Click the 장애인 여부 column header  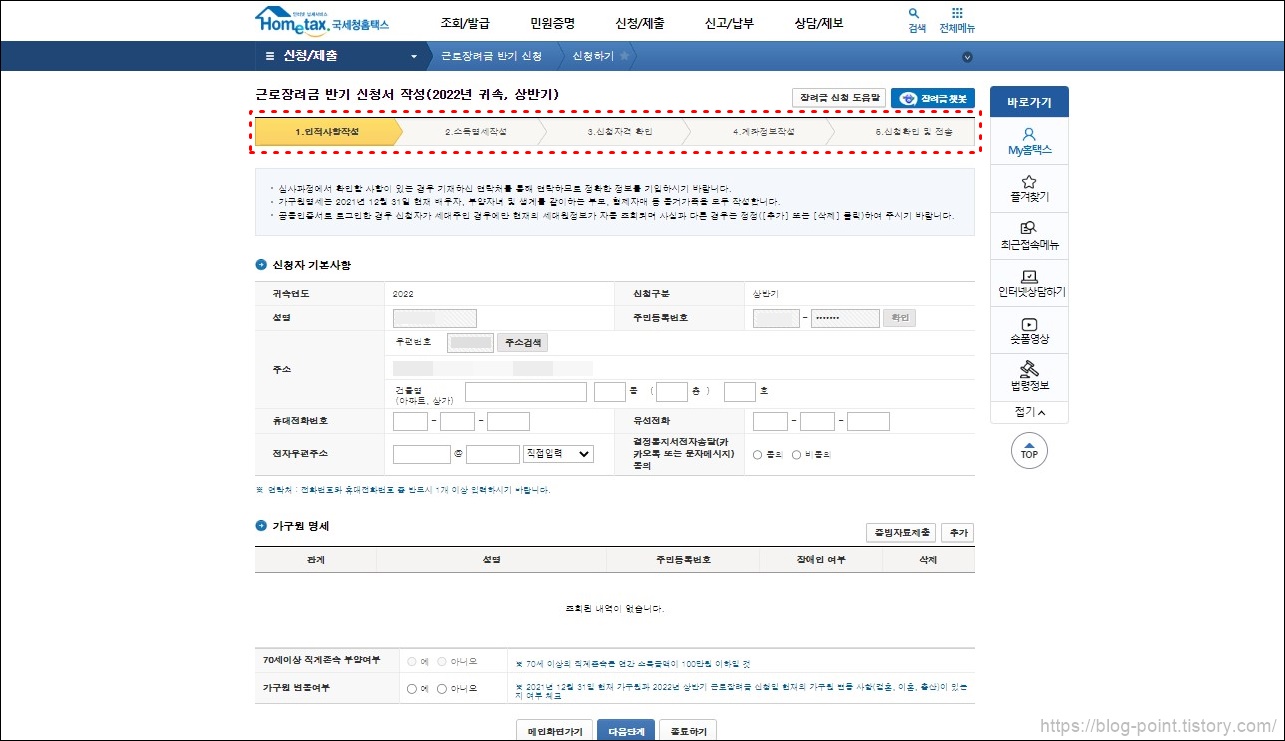[821, 560]
